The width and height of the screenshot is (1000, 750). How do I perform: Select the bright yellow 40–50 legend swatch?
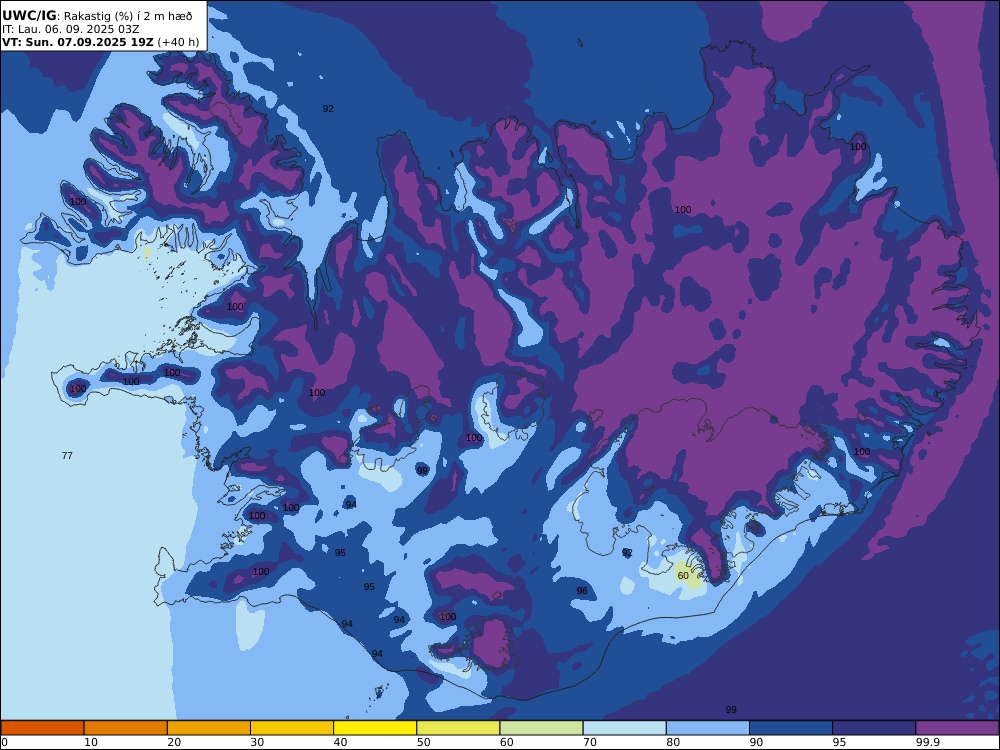[x=375, y=728]
